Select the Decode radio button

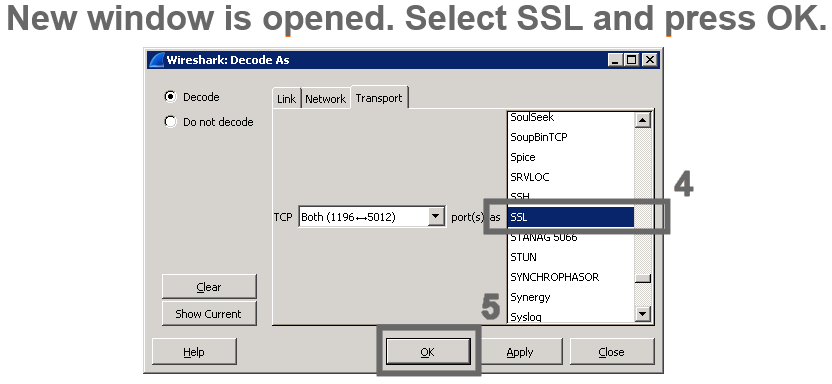coord(170,97)
